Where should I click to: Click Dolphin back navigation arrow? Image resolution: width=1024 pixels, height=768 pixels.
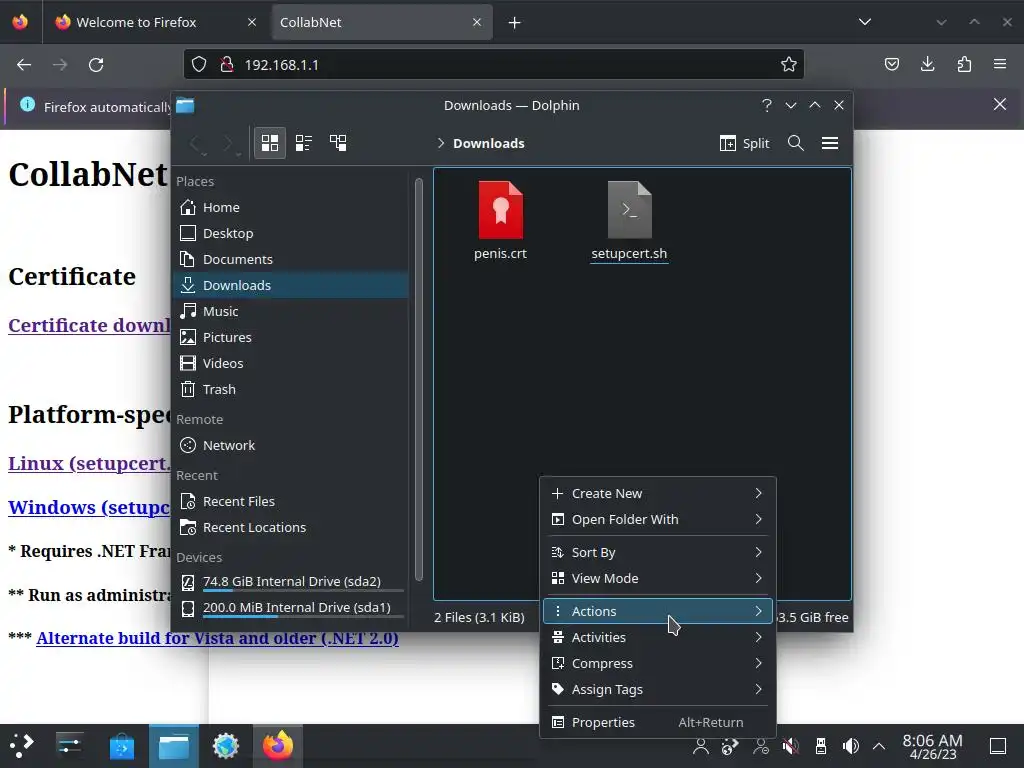coord(196,143)
